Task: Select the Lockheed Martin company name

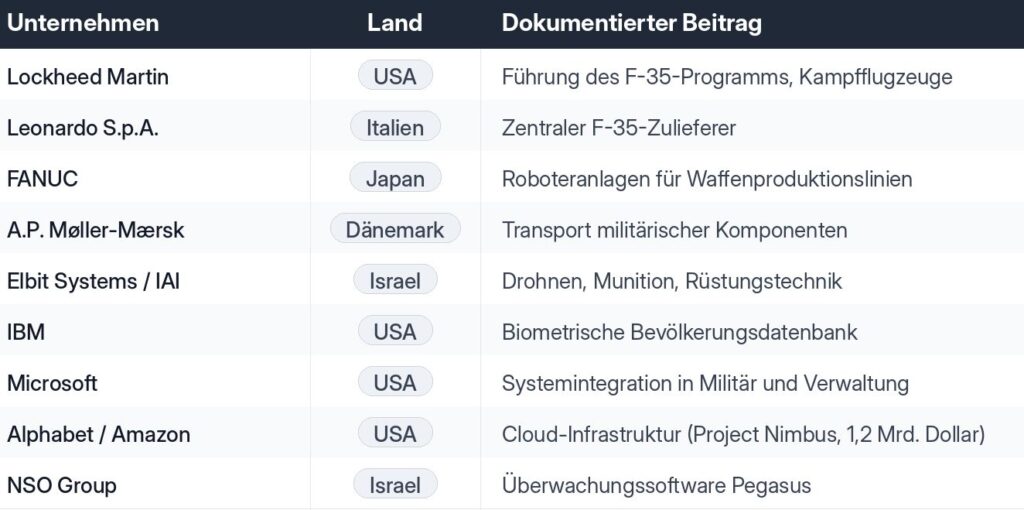Action: (88, 76)
